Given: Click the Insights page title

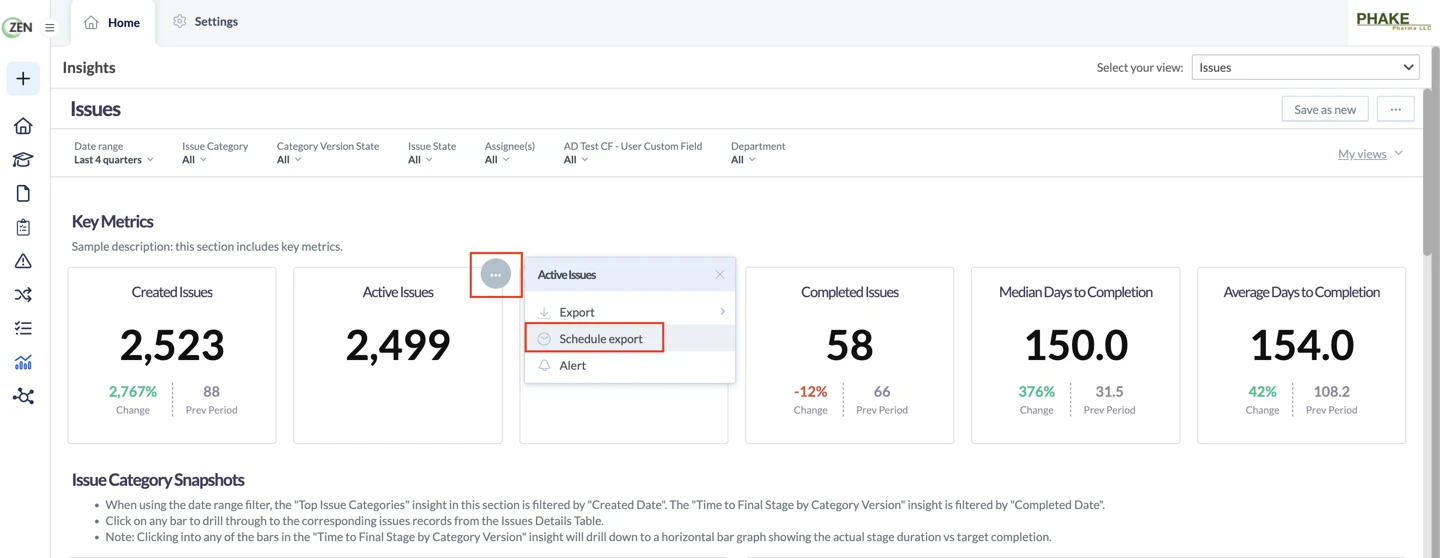Looking at the screenshot, I should tap(89, 67).
